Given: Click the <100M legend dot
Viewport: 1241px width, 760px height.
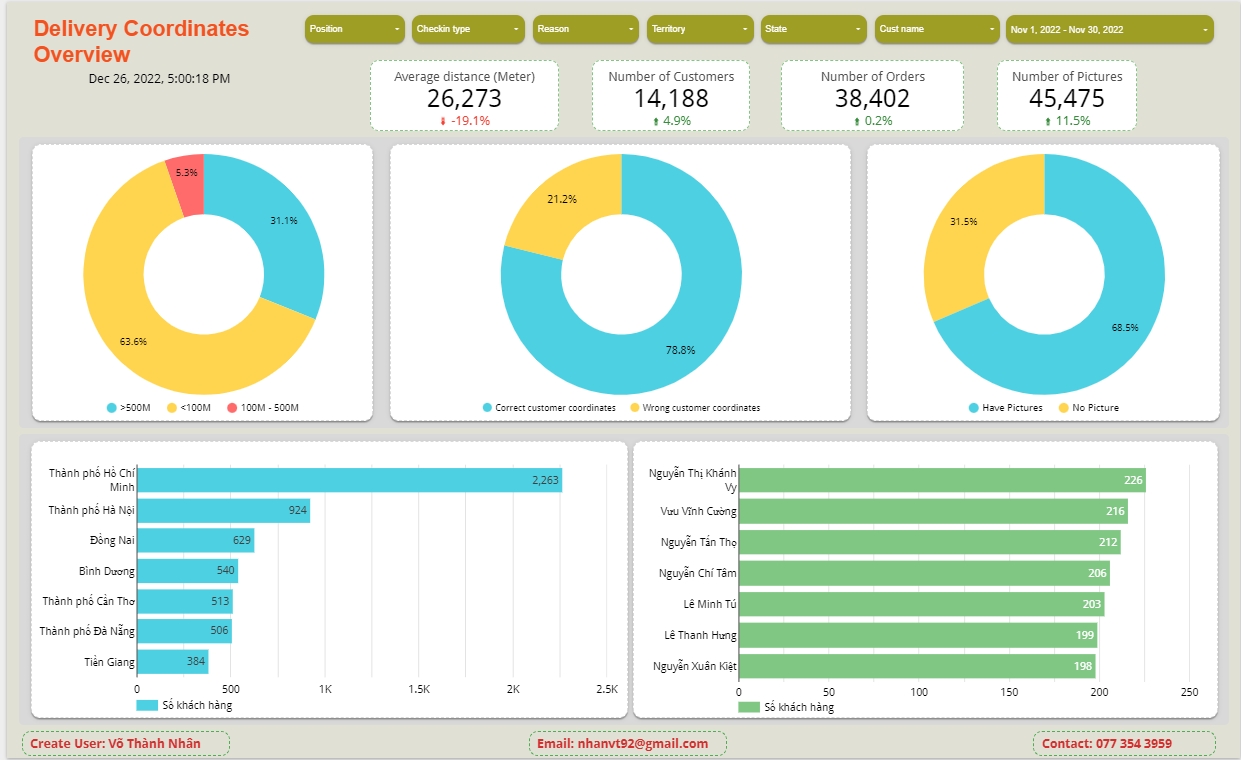Looking at the screenshot, I should [x=171, y=408].
